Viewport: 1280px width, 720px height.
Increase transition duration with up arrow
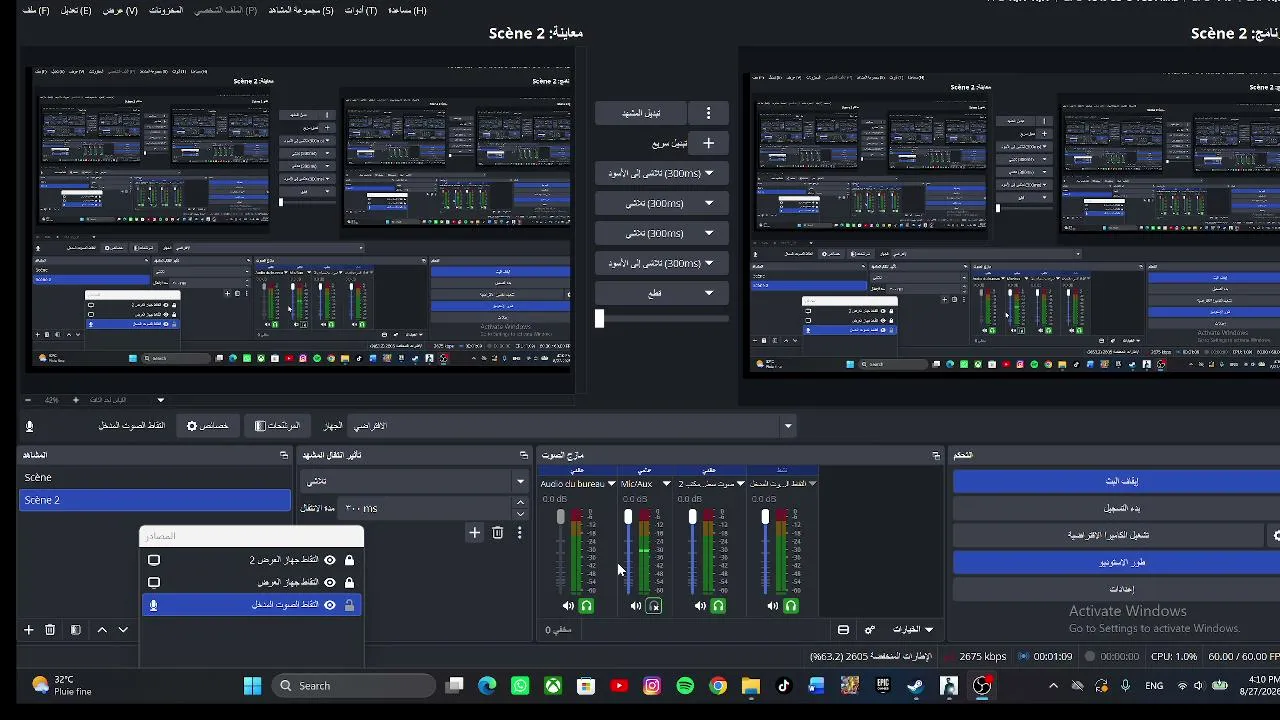coord(520,503)
